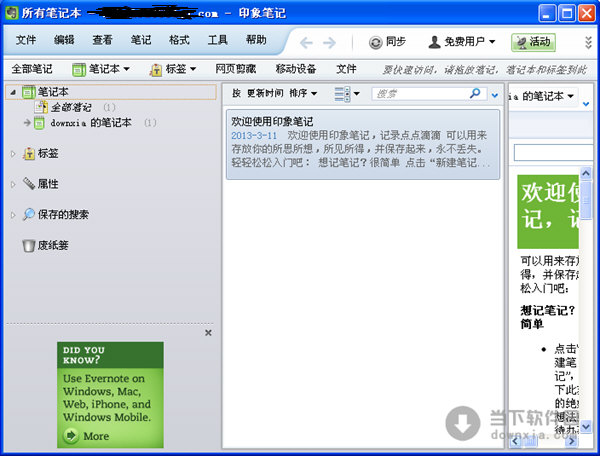Open the list view options dropdown
This screenshot has width=600, height=456.
[x=347, y=94]
